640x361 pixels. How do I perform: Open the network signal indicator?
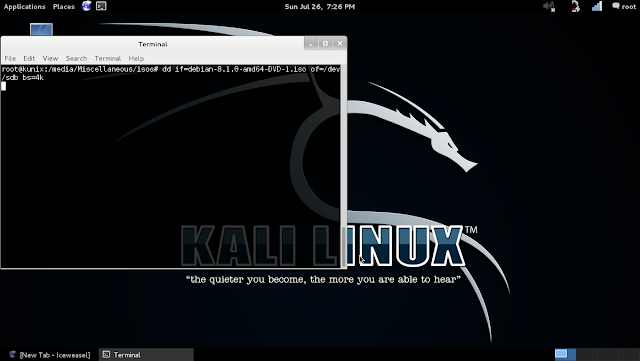click(597, 6)
